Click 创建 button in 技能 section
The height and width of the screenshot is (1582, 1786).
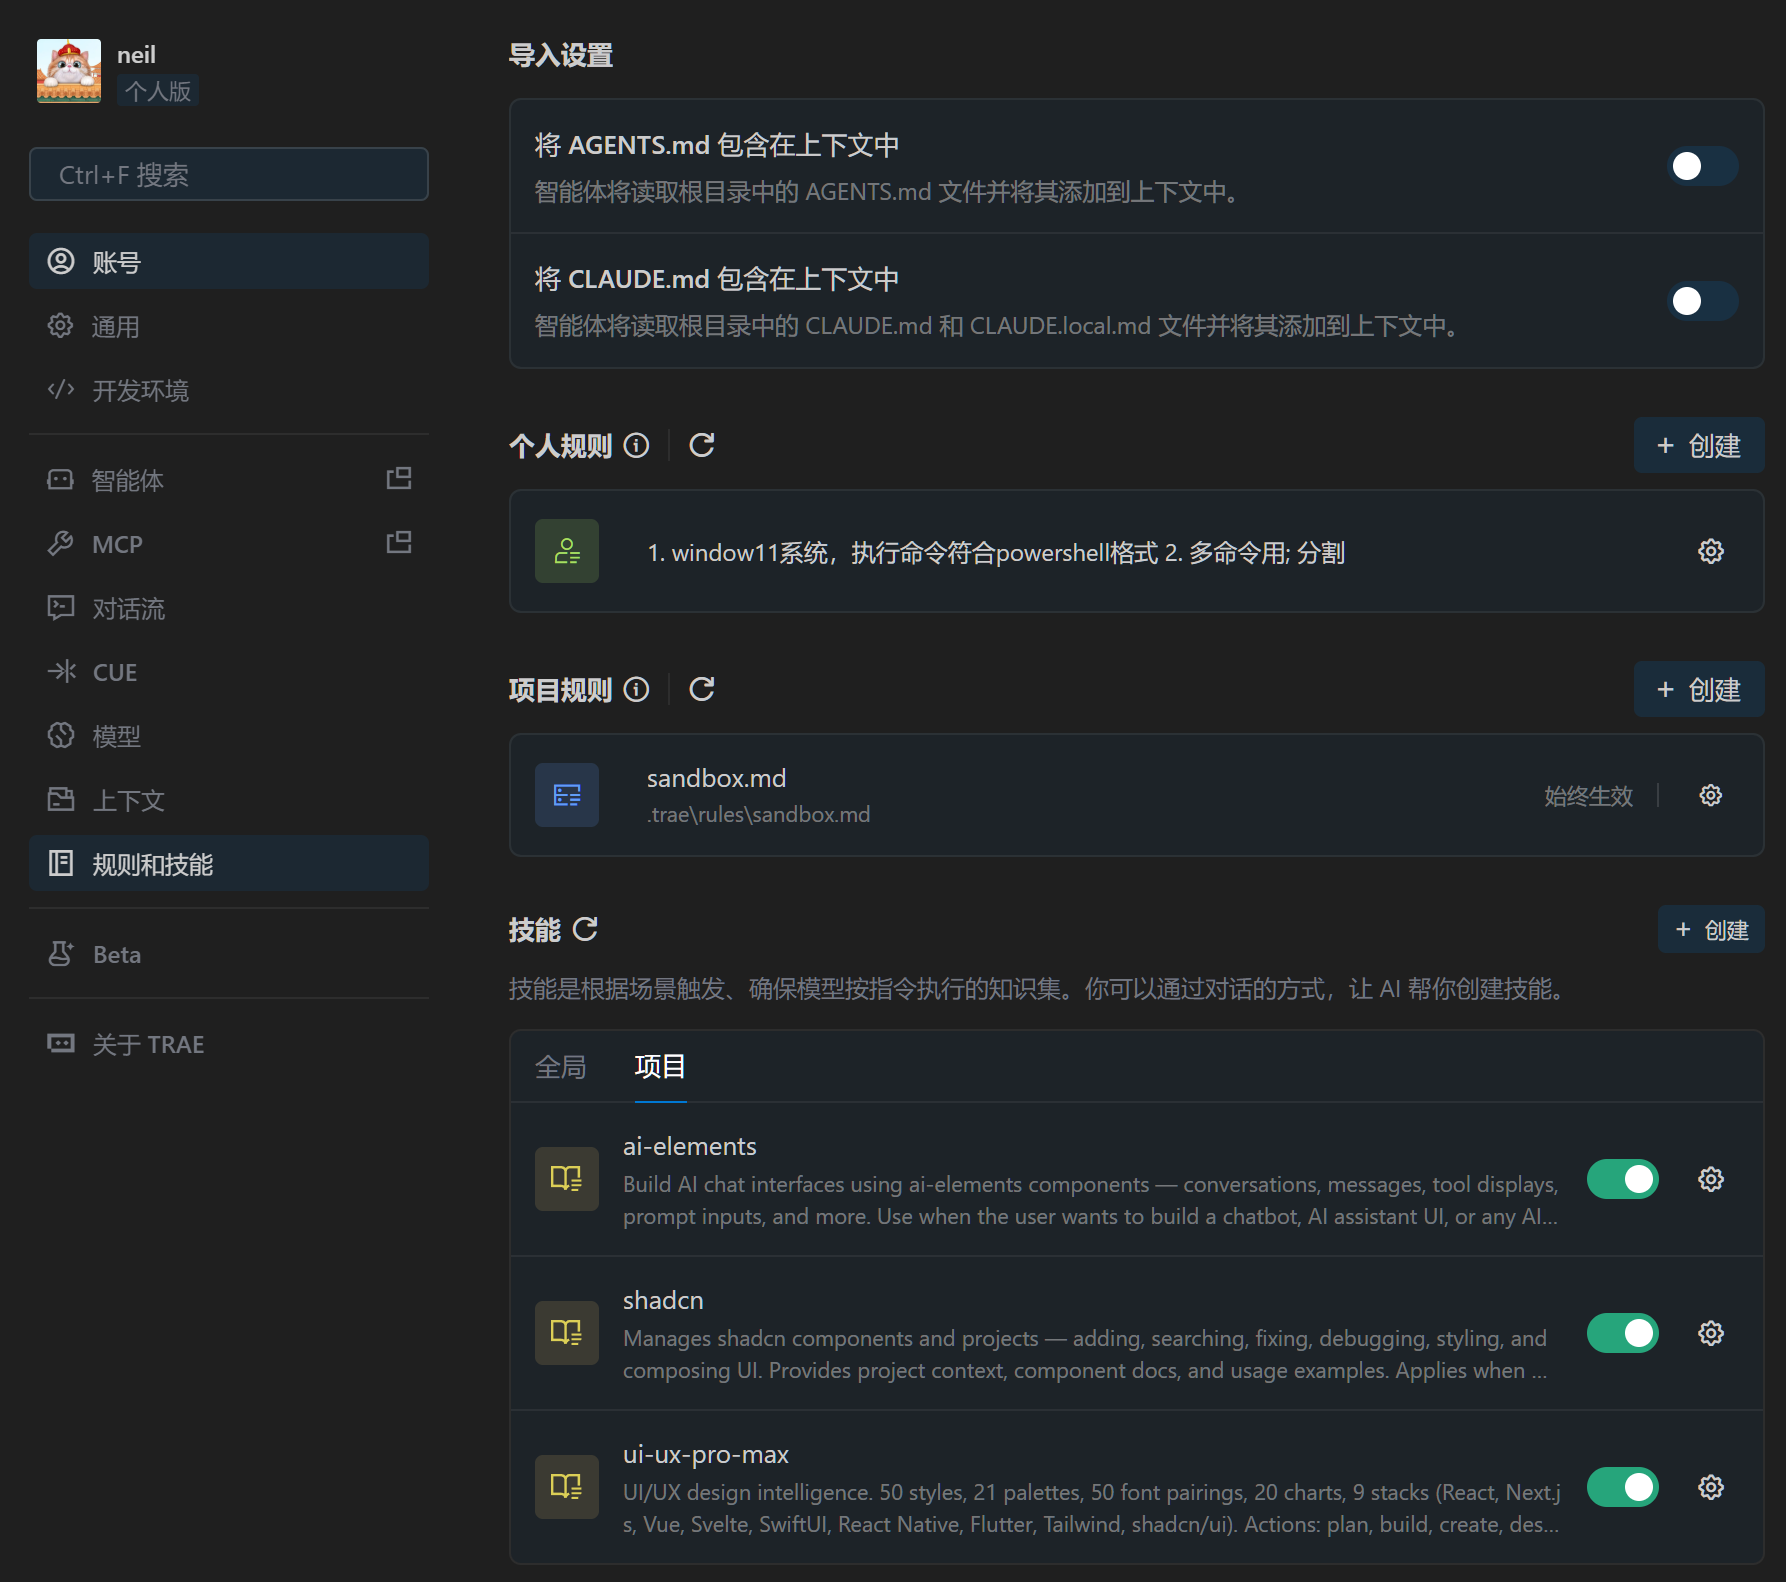click(1710, 930)
